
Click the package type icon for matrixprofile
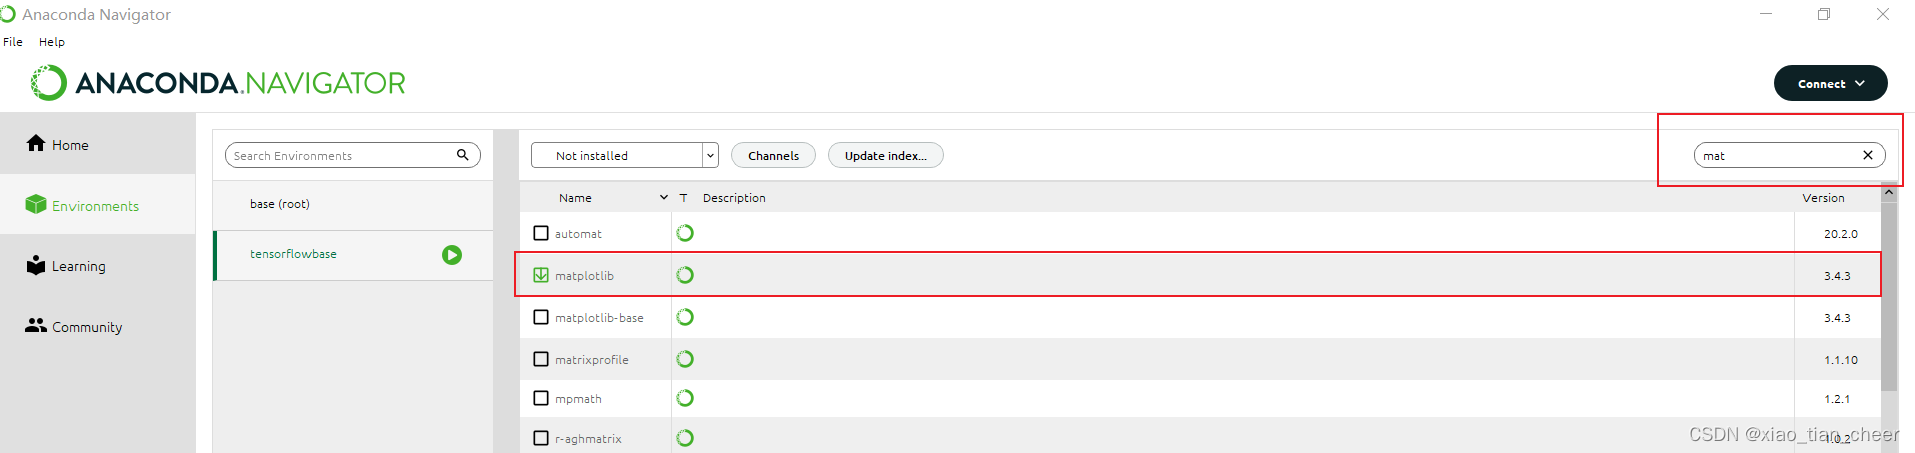coord(685,359)
